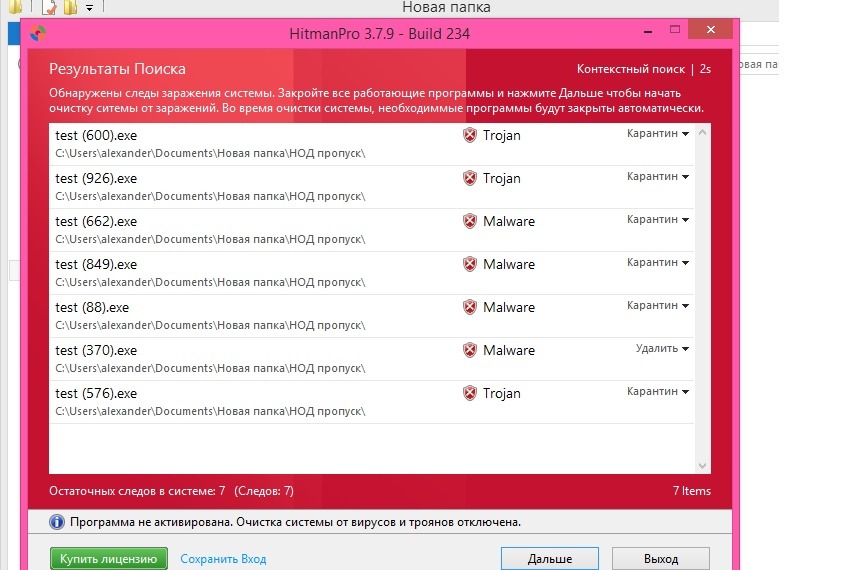This screenshot has width=864, height=570.
Task: Click folder icon in Explorer window title bar
Action: point(15,7)
